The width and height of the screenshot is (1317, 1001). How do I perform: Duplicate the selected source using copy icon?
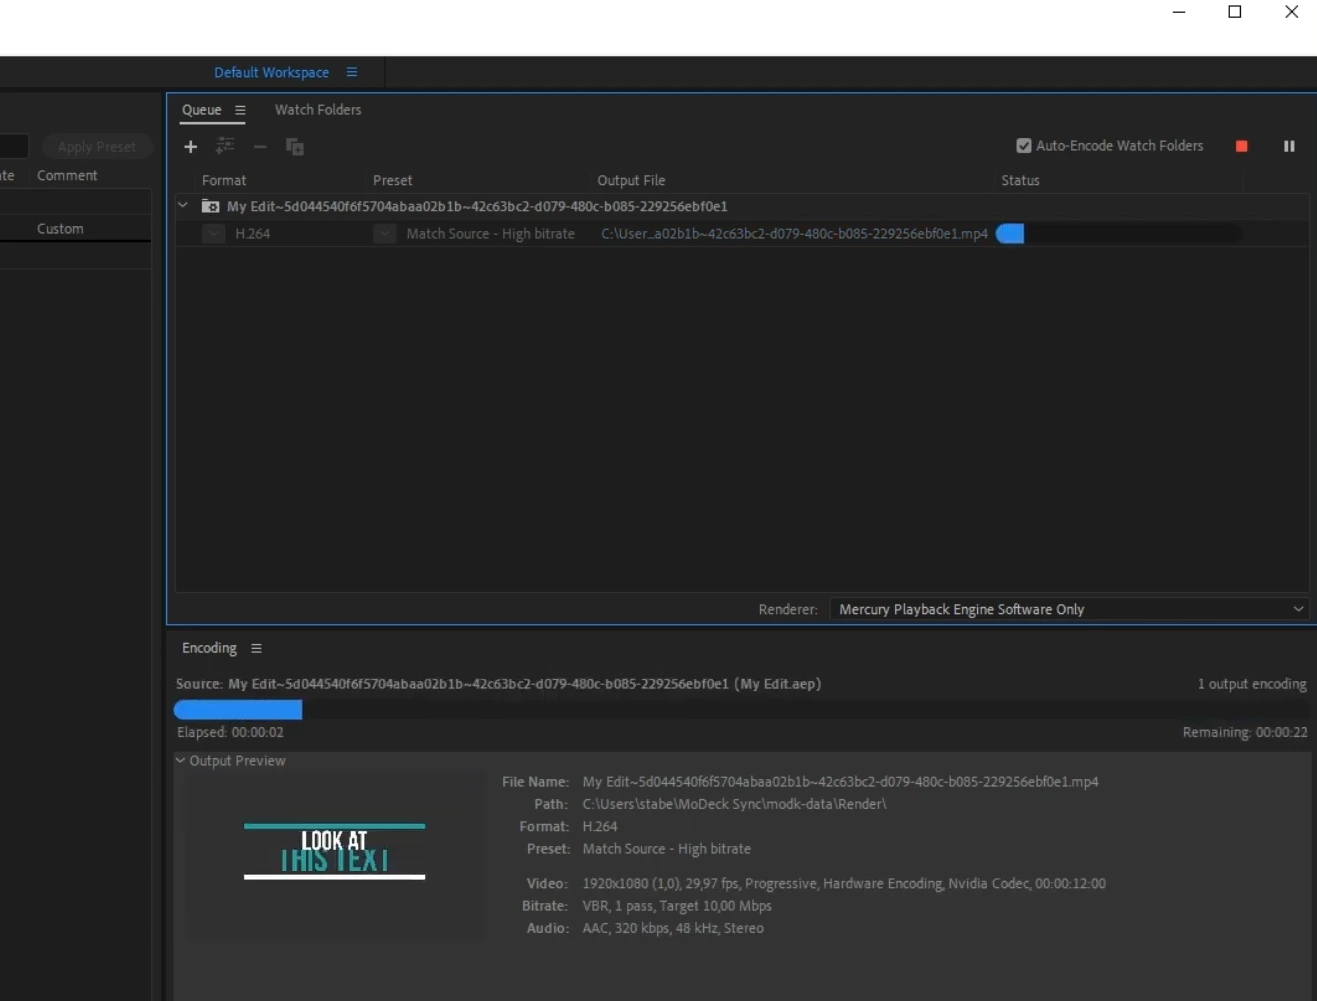pyautogui.click(x=294, y=147)
